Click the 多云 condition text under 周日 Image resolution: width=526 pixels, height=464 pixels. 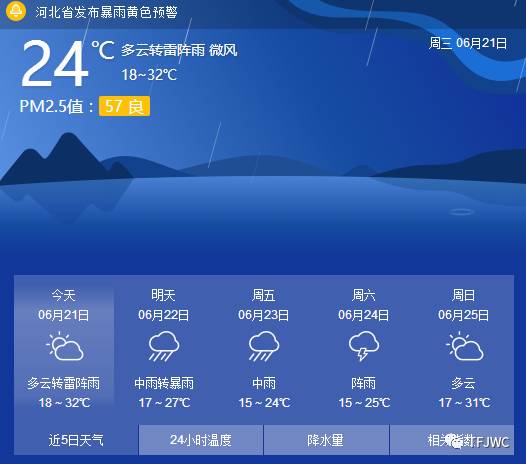pyautogui.click(x=464, y=383)
